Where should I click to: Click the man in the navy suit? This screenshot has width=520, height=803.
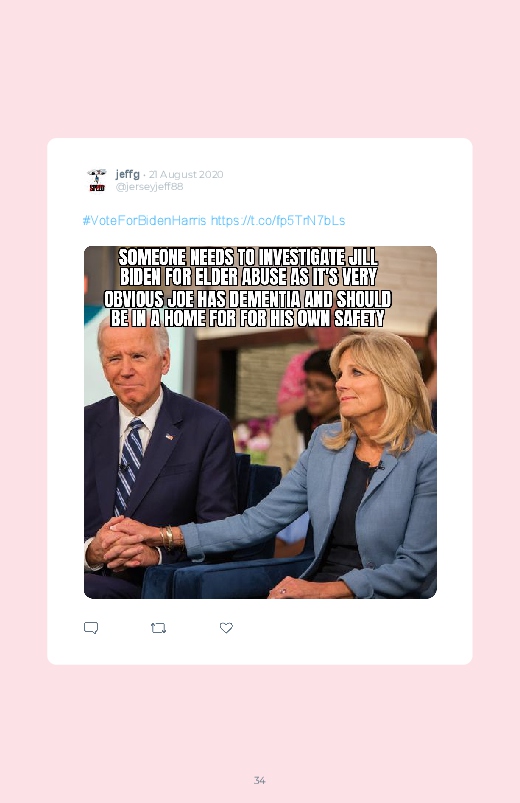coord(154,461)
